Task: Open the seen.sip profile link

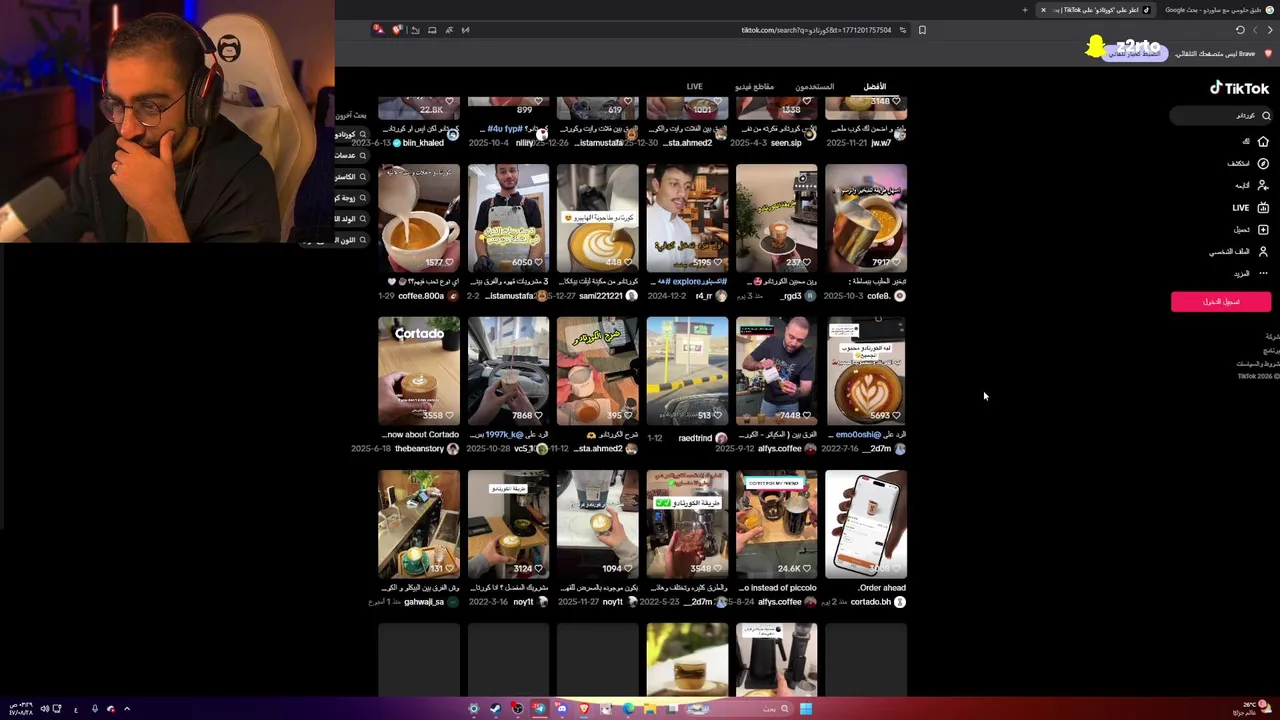Action: [x=786, y=143]
